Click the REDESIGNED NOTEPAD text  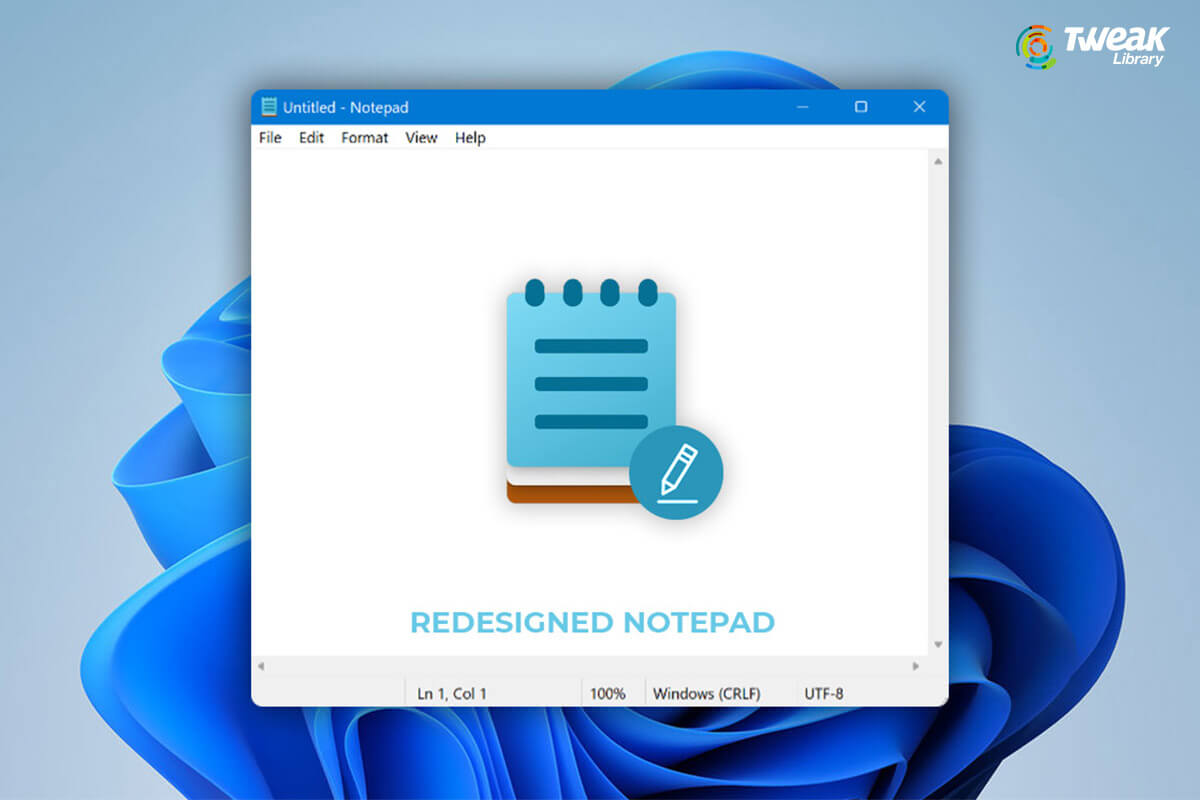click(x=591, y=622)
